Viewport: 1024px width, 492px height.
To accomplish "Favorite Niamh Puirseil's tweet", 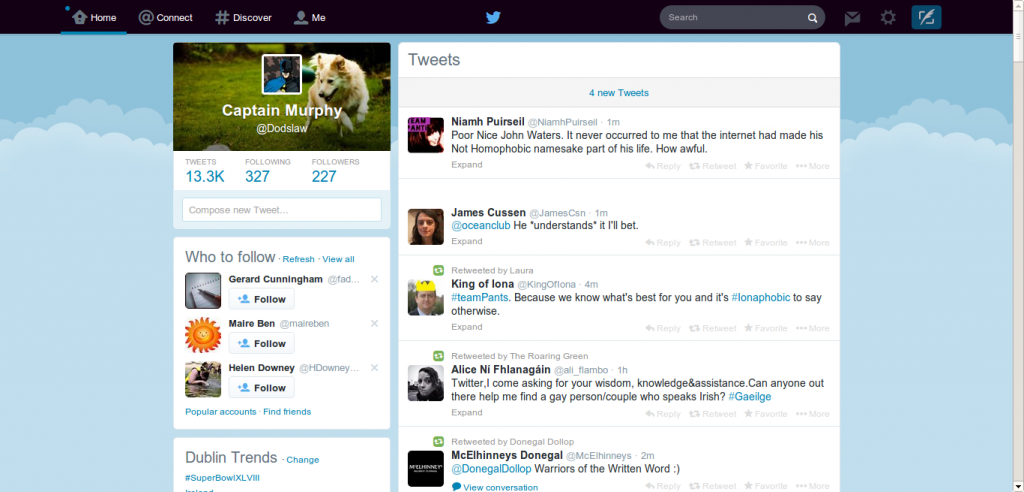I will click(765, 166).
